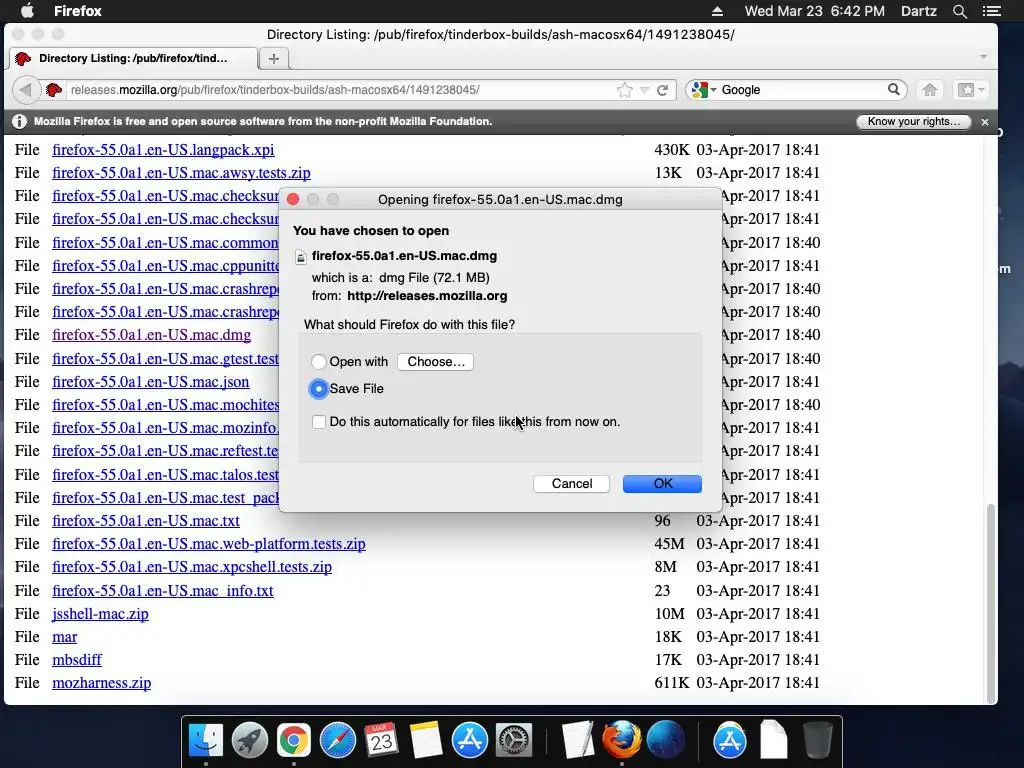Close the Opening firefox dialog
This screenshot has width=1024, height=768.
(x=293, y=199)
